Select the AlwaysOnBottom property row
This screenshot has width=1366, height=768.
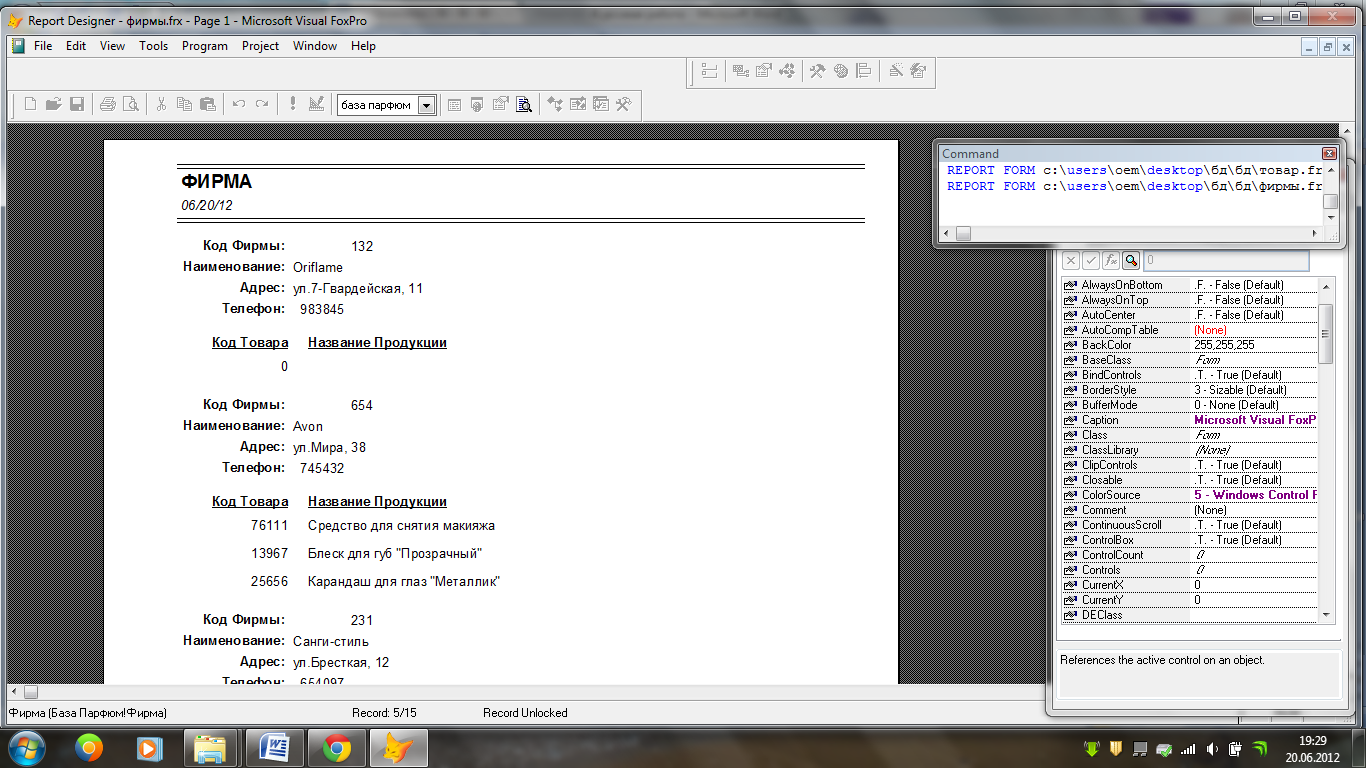click(1190, 285)
